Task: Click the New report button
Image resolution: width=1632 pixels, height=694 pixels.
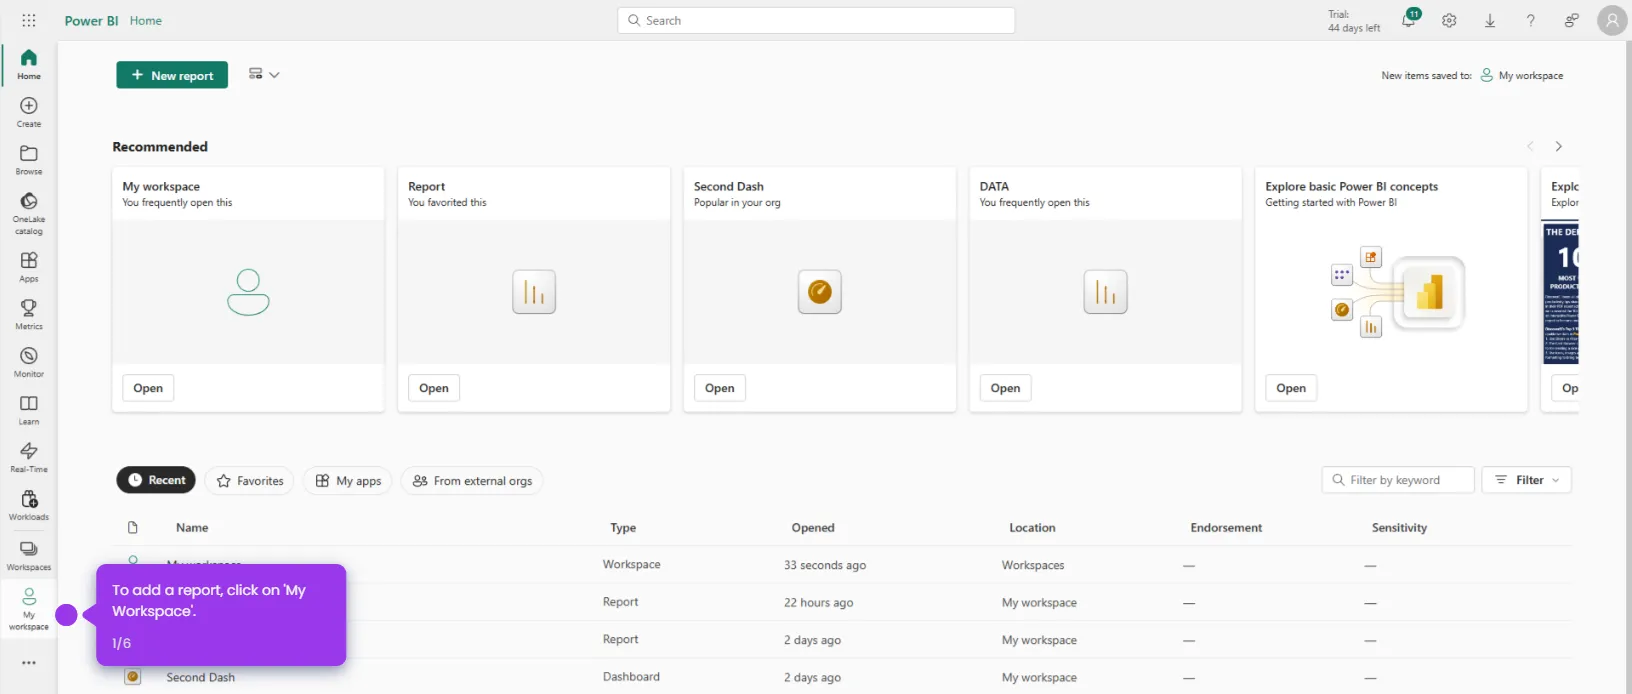Action: pyautogui.click(x=172, y=75)
